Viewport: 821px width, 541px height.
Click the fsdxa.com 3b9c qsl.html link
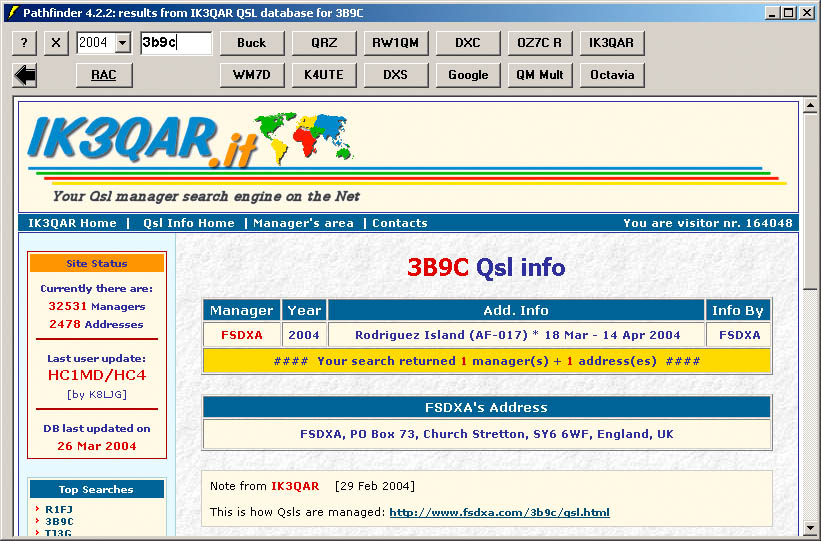tap(500, 512)
